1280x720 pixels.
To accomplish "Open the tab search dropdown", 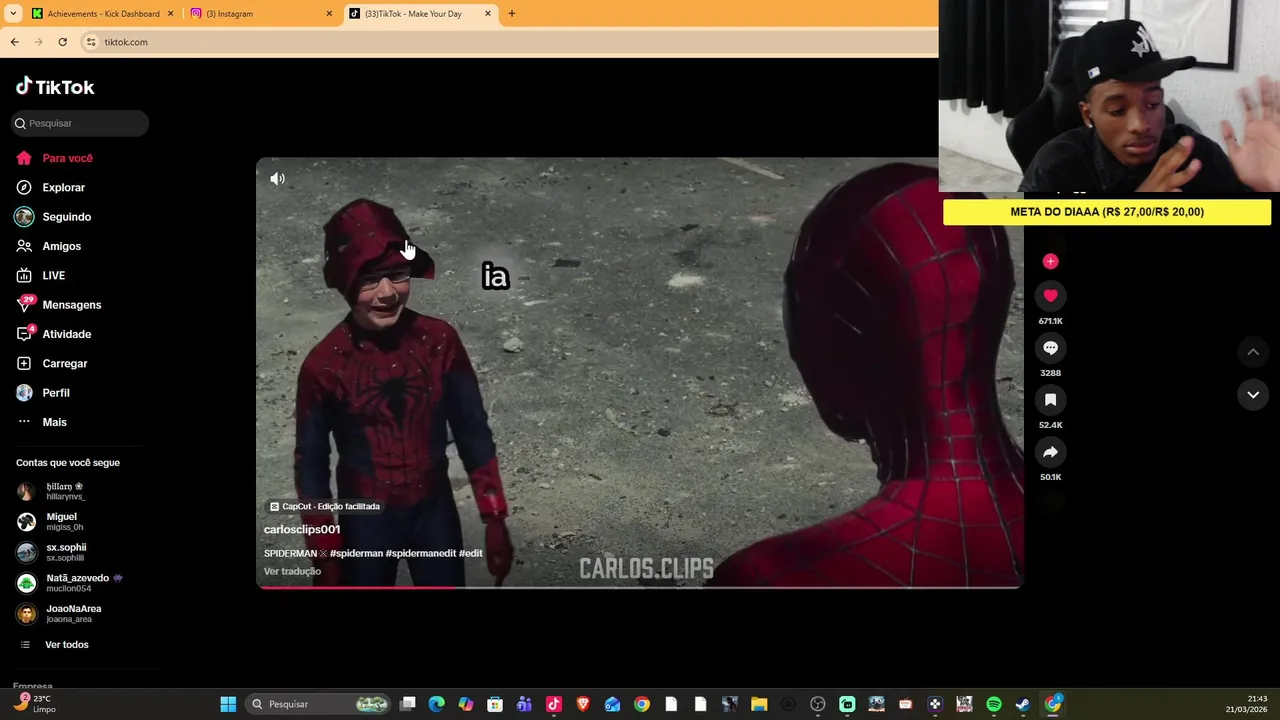I will [13, 14].
